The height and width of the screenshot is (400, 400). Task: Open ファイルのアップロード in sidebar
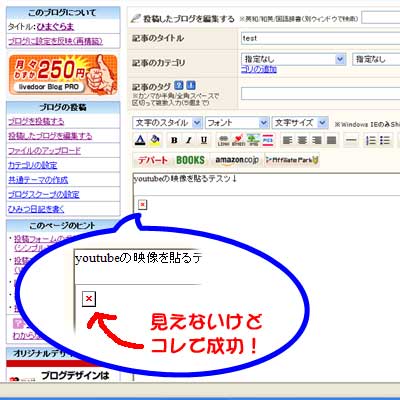(44, 151)
